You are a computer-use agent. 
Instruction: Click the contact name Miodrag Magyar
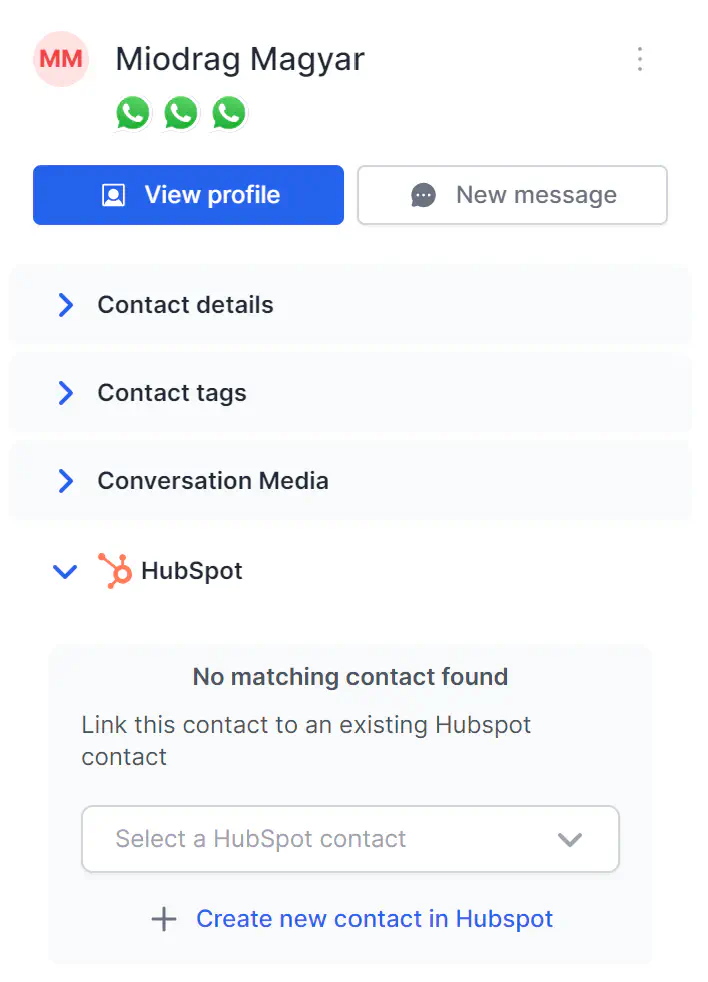pos(240,59)
